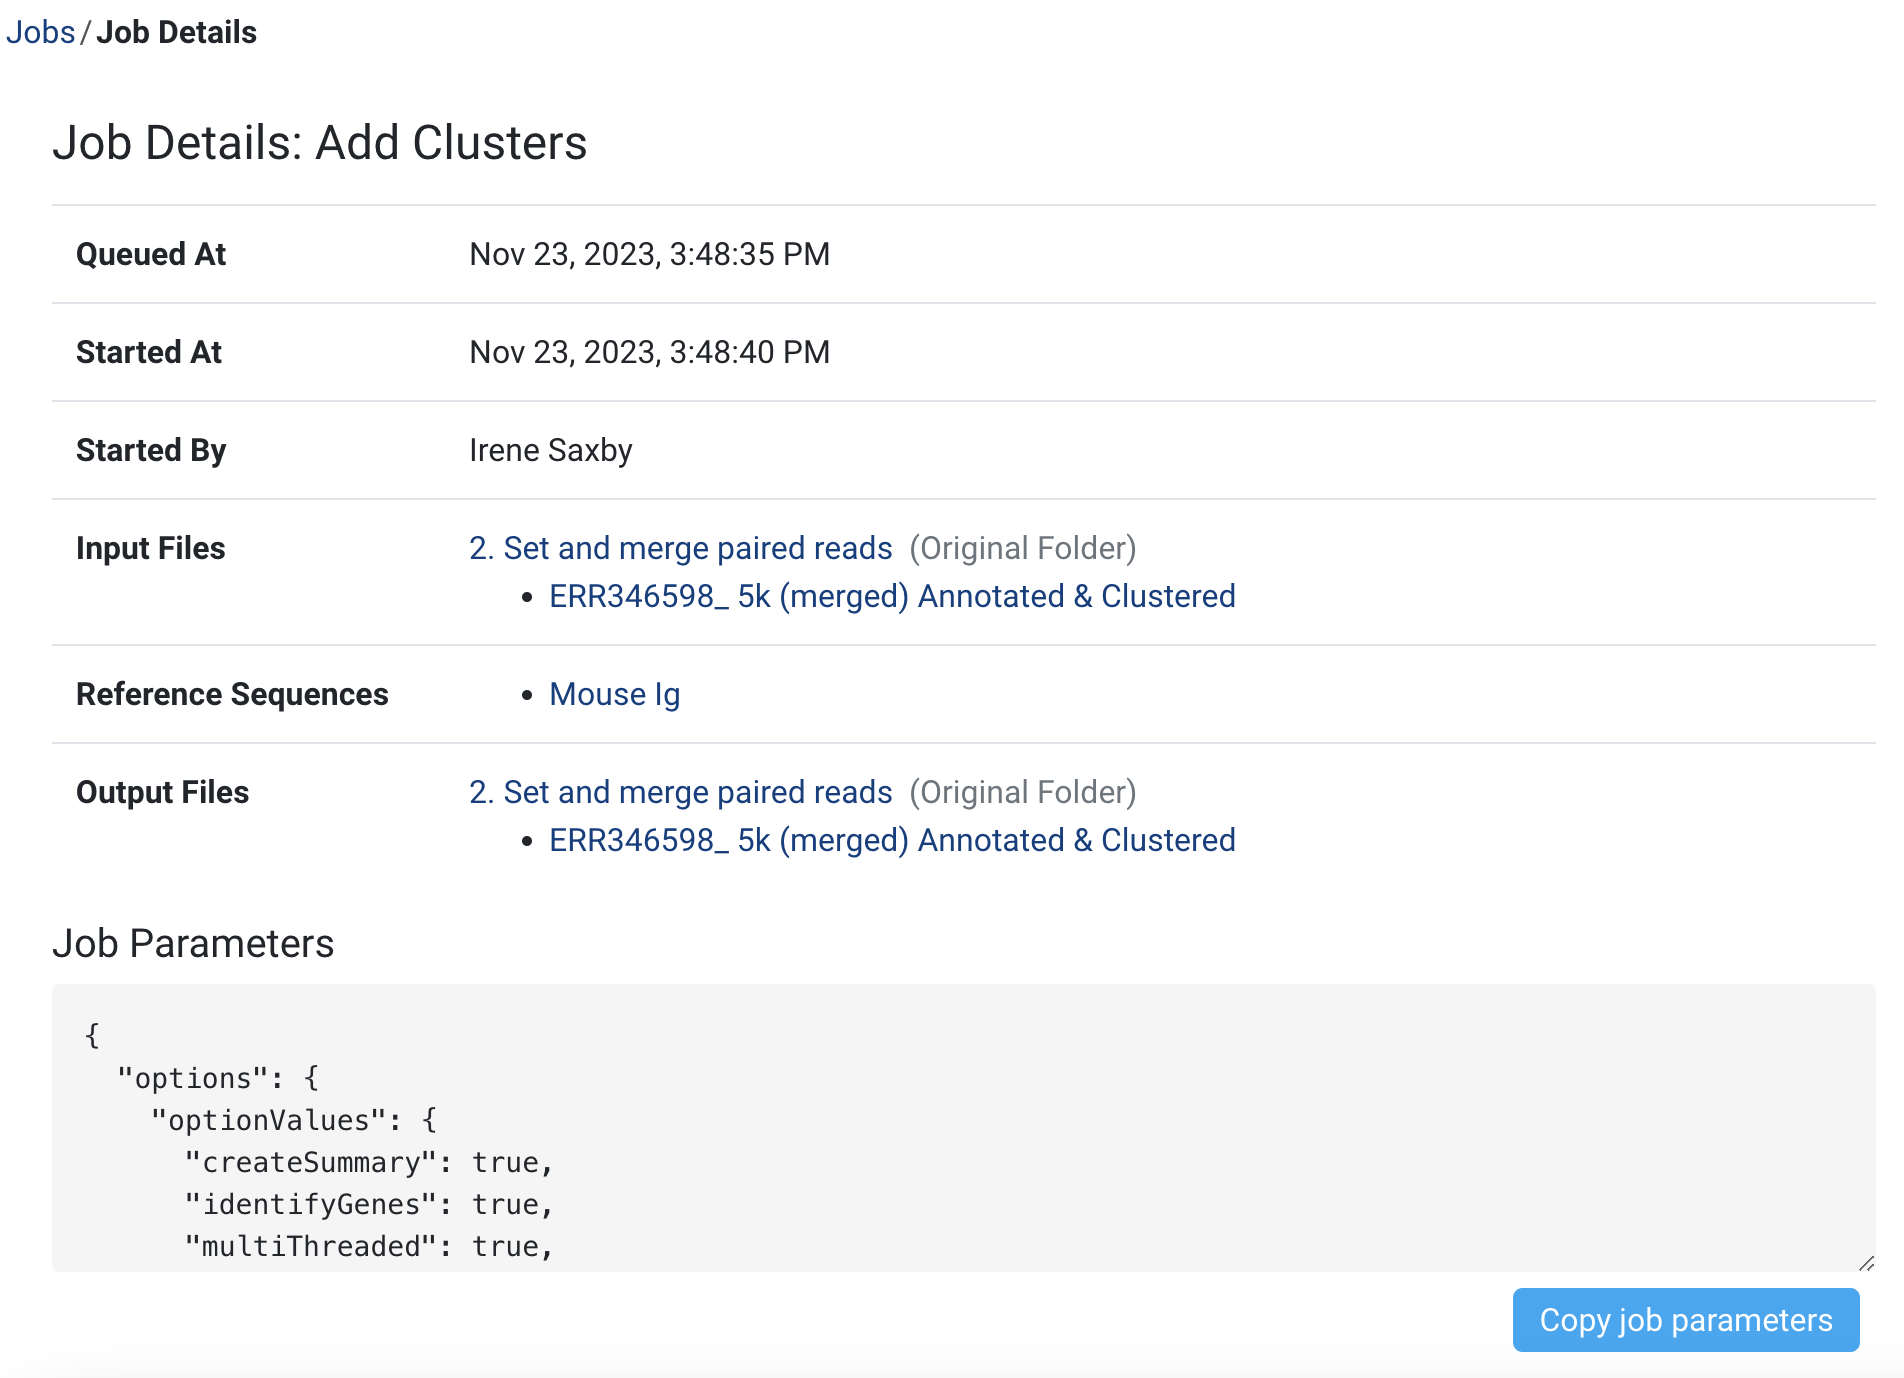This screenshot has width=1904, height=1378.
Task: Click the Started At timestamp value
Action: (649, 352)
